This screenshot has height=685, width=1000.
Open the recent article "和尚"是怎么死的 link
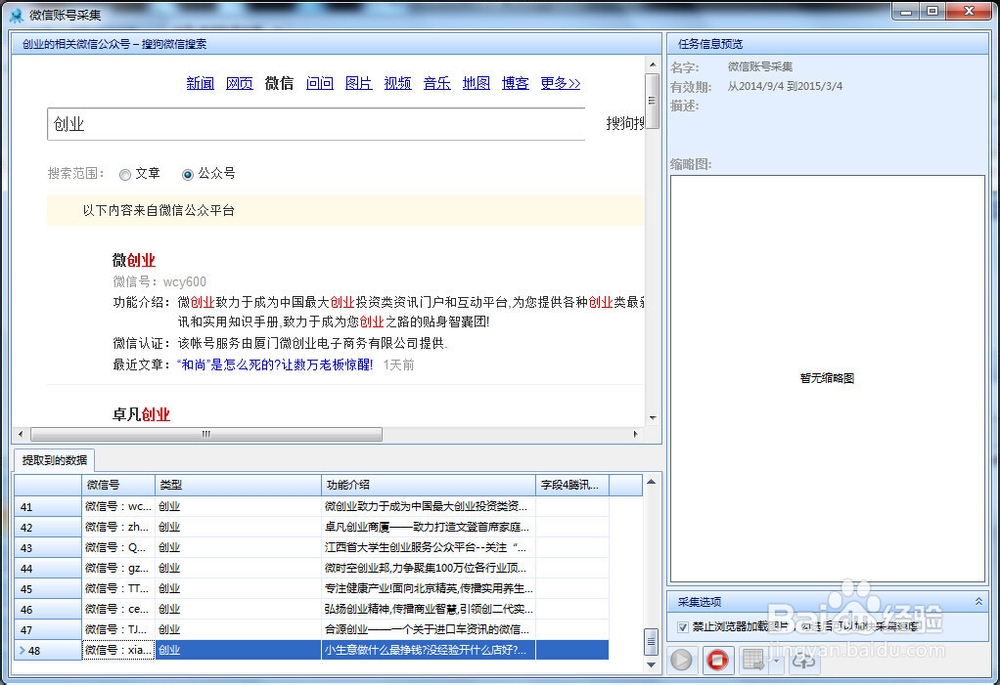click(275, 365)
